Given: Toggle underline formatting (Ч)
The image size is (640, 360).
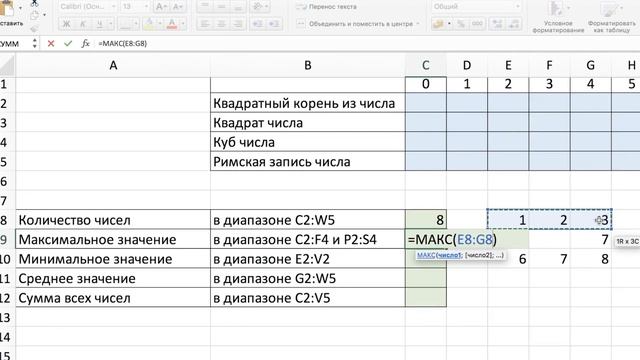Looking at the screenshot, I should click(99, 24).
